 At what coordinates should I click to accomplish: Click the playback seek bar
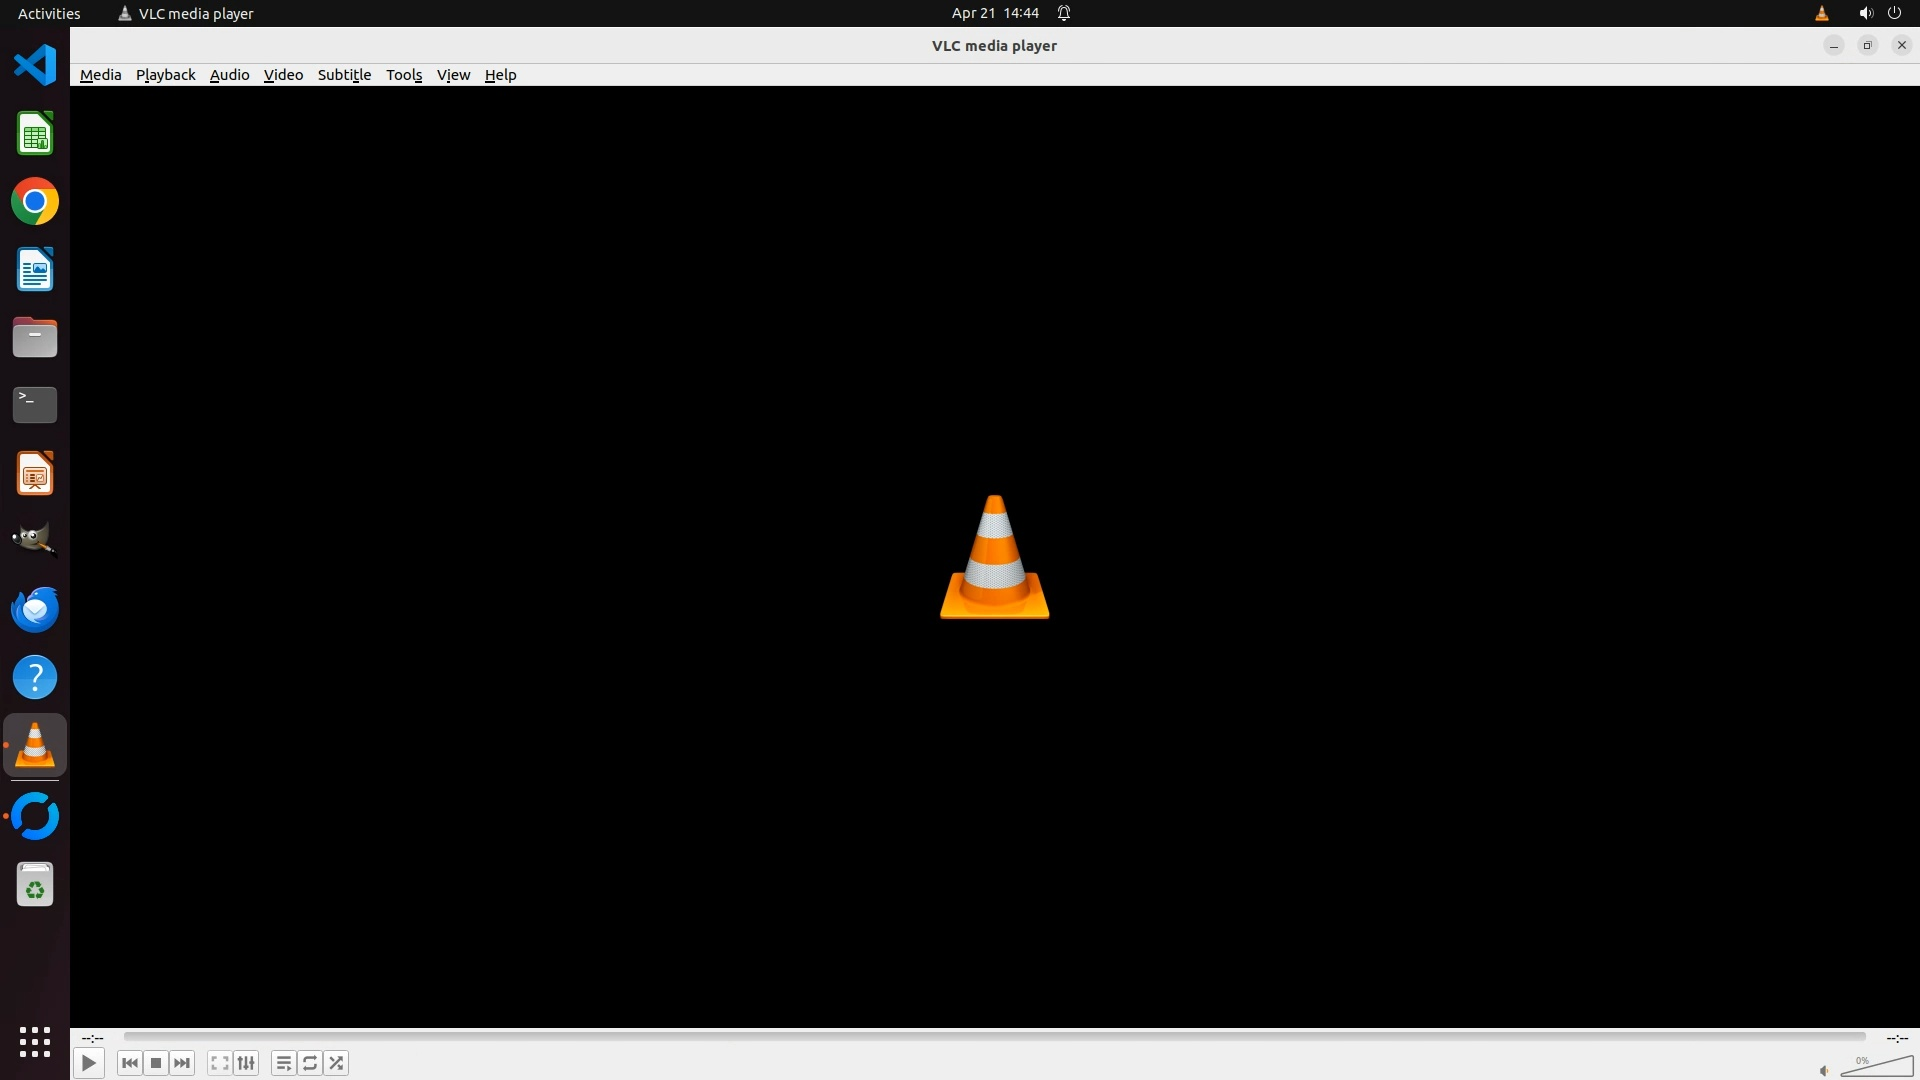pyautogui.click(x=994, y=1037)
